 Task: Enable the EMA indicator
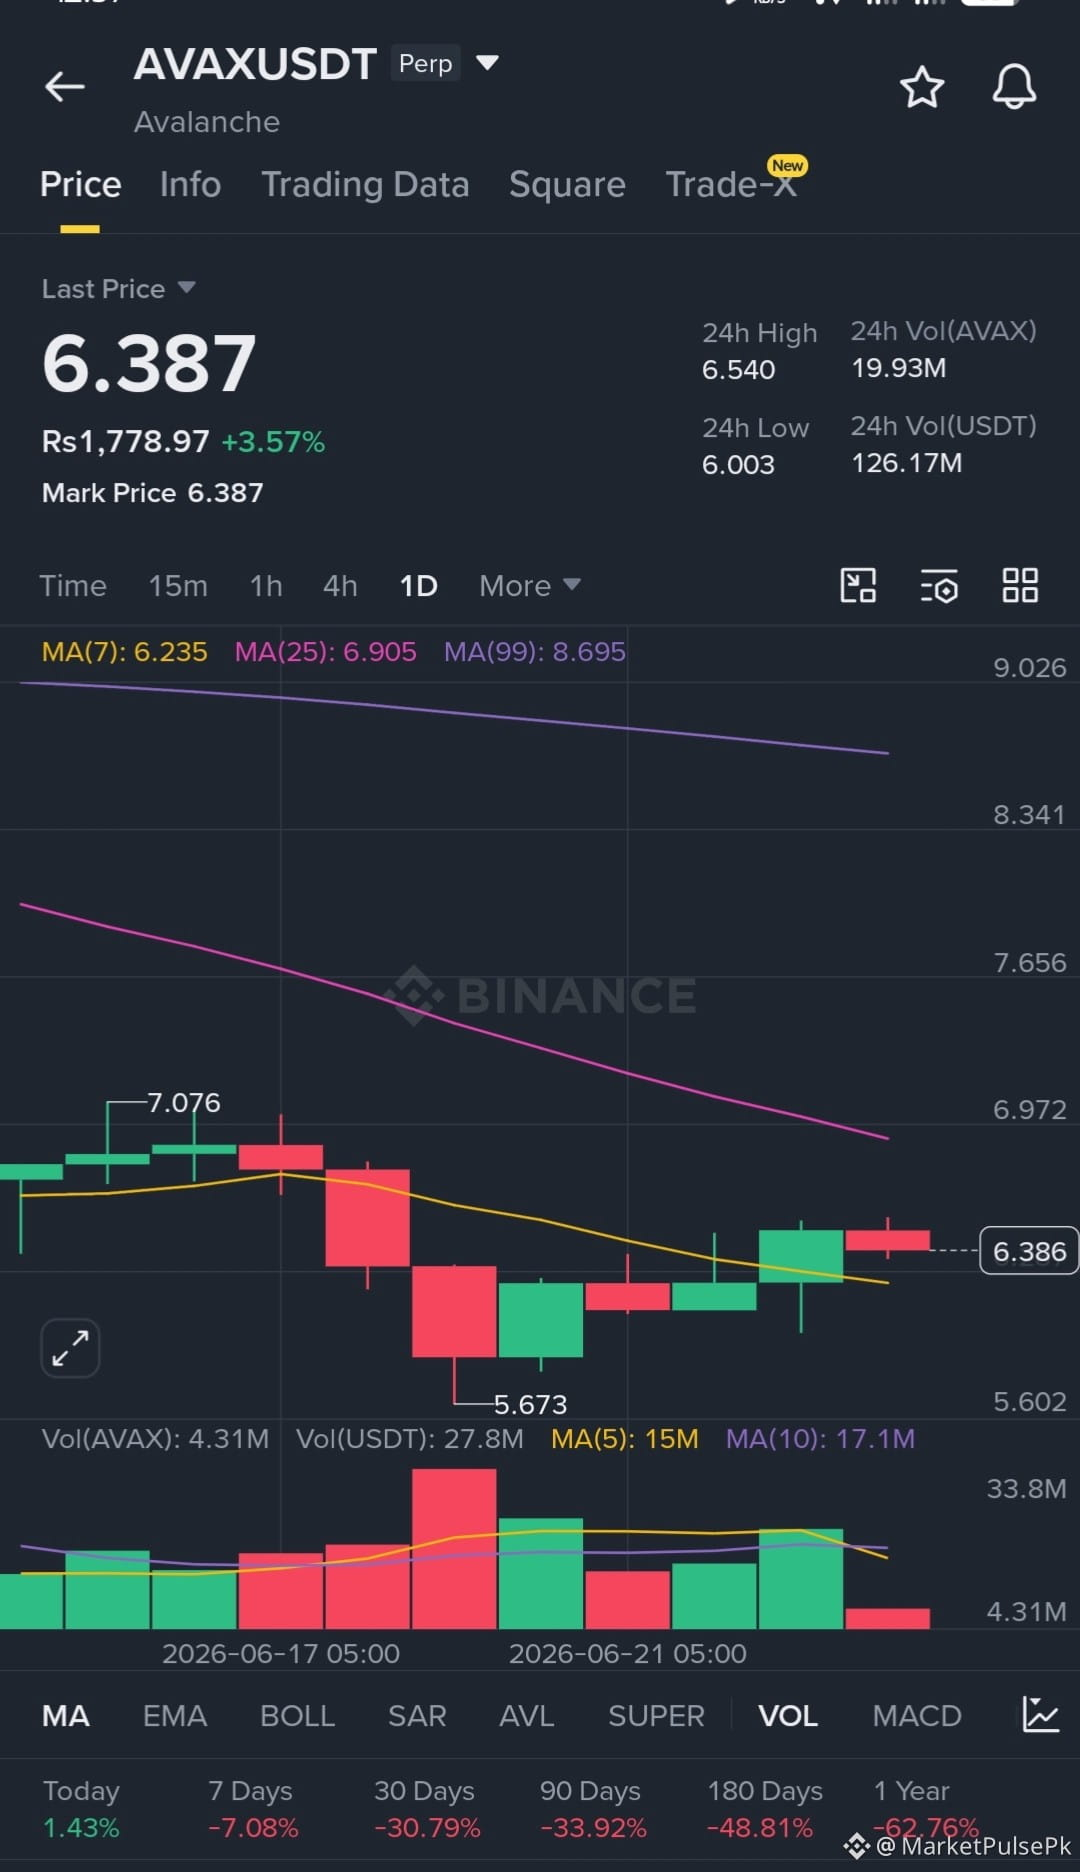175,1716
